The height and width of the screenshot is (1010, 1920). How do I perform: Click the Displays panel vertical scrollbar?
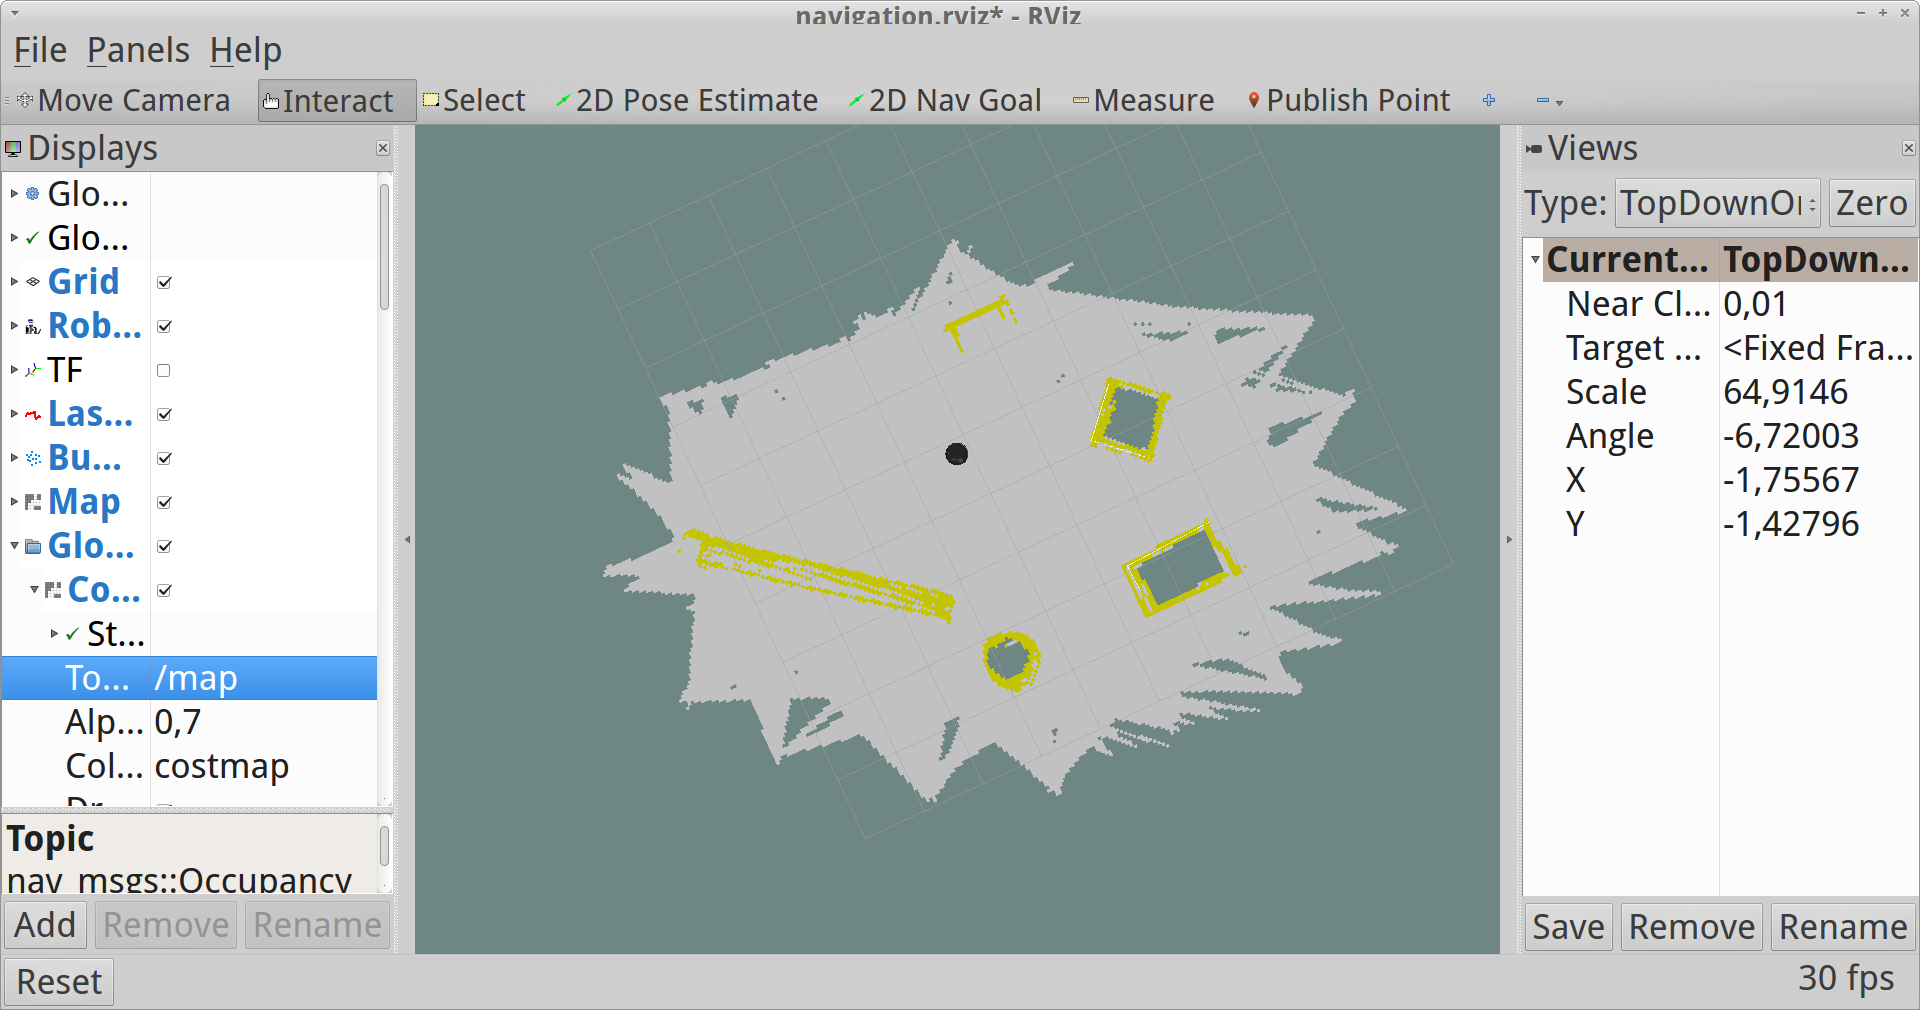coord(384,246)
